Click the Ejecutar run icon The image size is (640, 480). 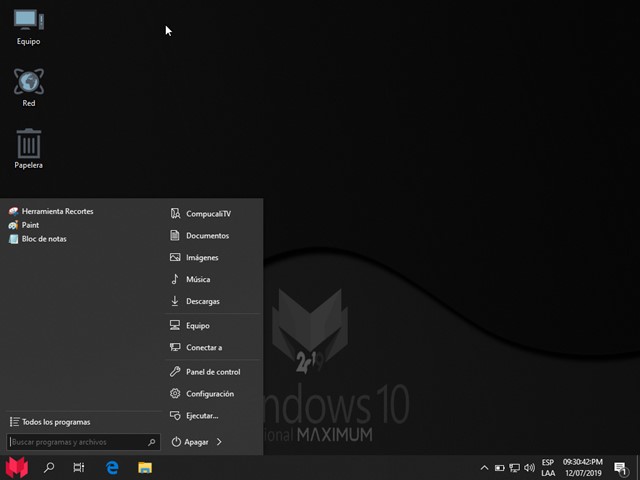point(175,416)
